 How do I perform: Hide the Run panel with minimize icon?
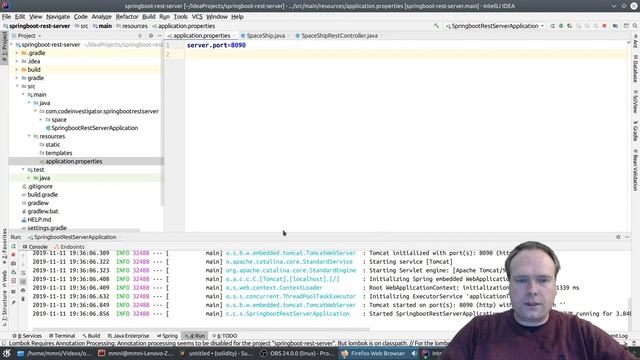tap(627, 237)
